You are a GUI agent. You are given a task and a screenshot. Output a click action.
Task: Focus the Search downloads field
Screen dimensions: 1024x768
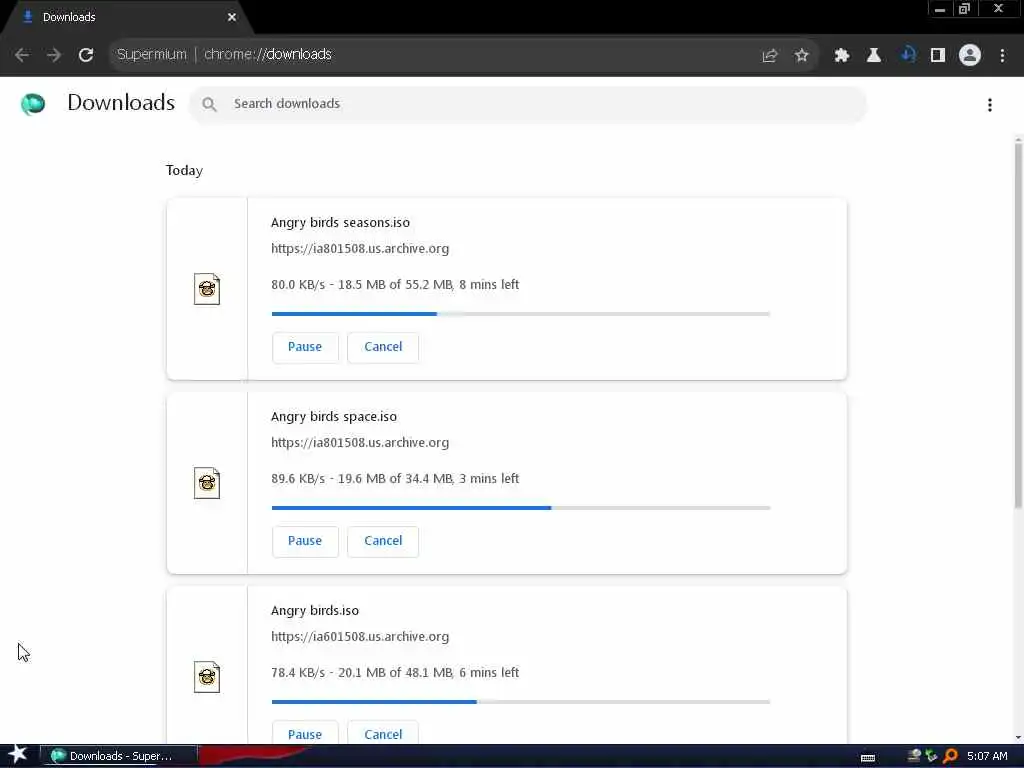click(x=528, y=104)
